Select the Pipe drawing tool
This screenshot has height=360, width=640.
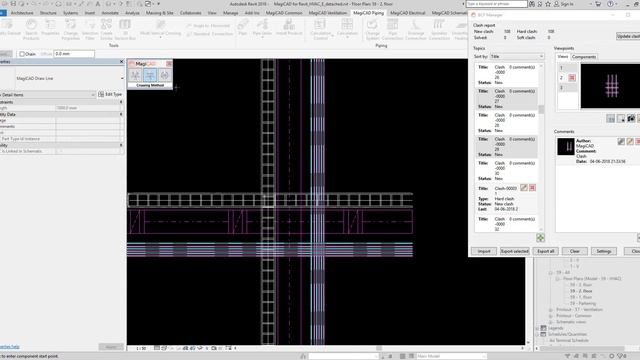(x=242, y=27)
